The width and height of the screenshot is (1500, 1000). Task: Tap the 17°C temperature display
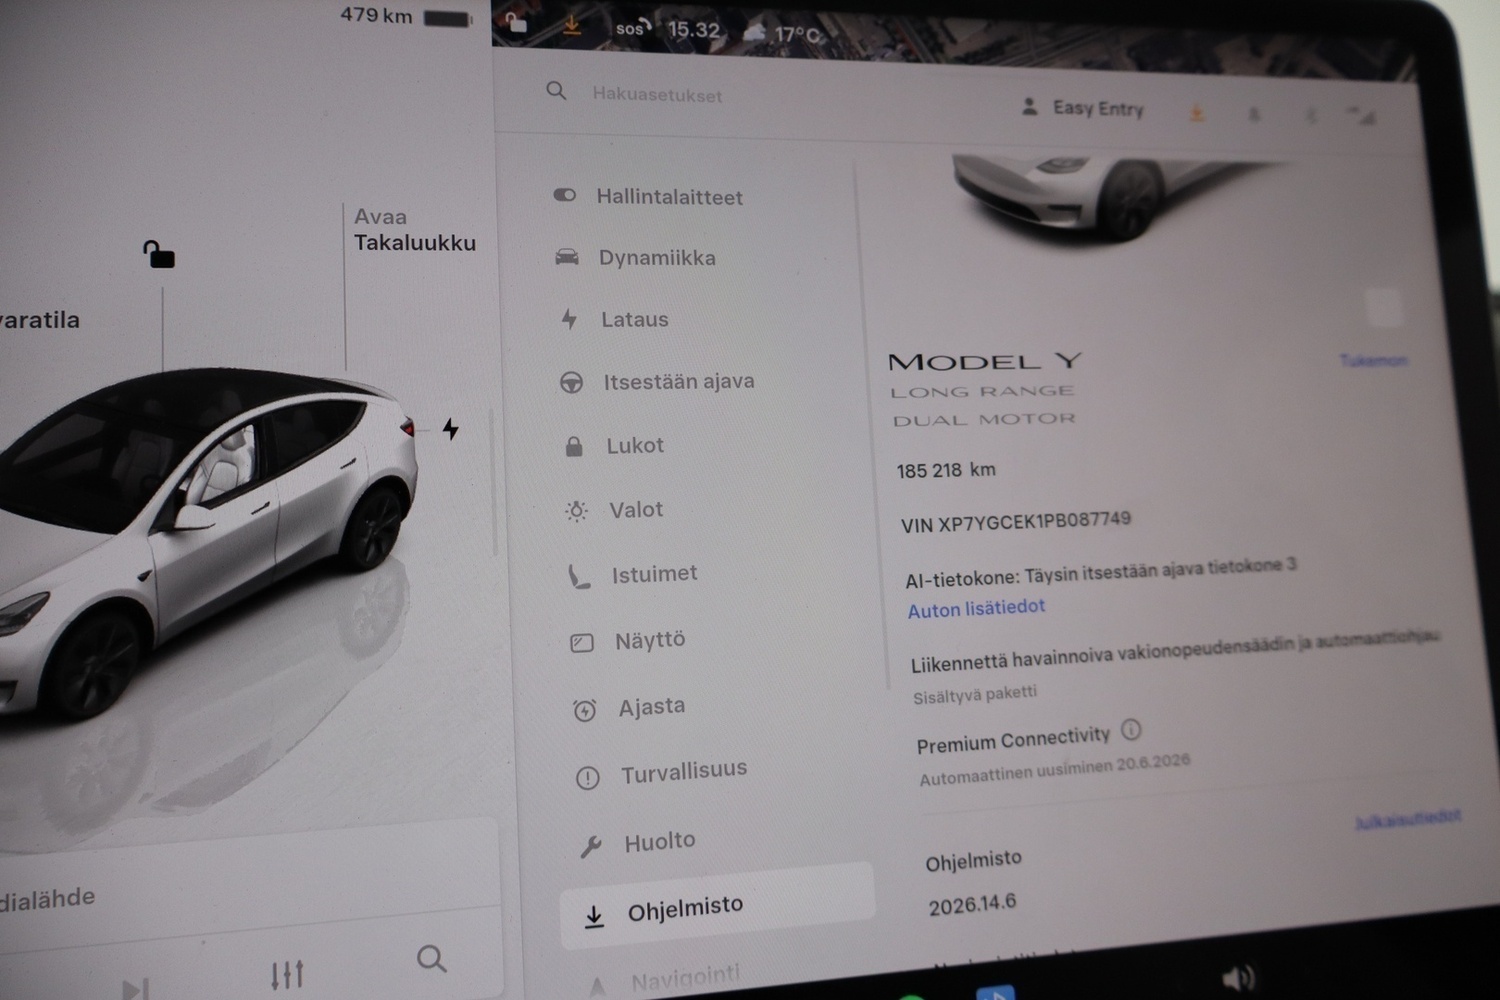click(x=798, y=35)
